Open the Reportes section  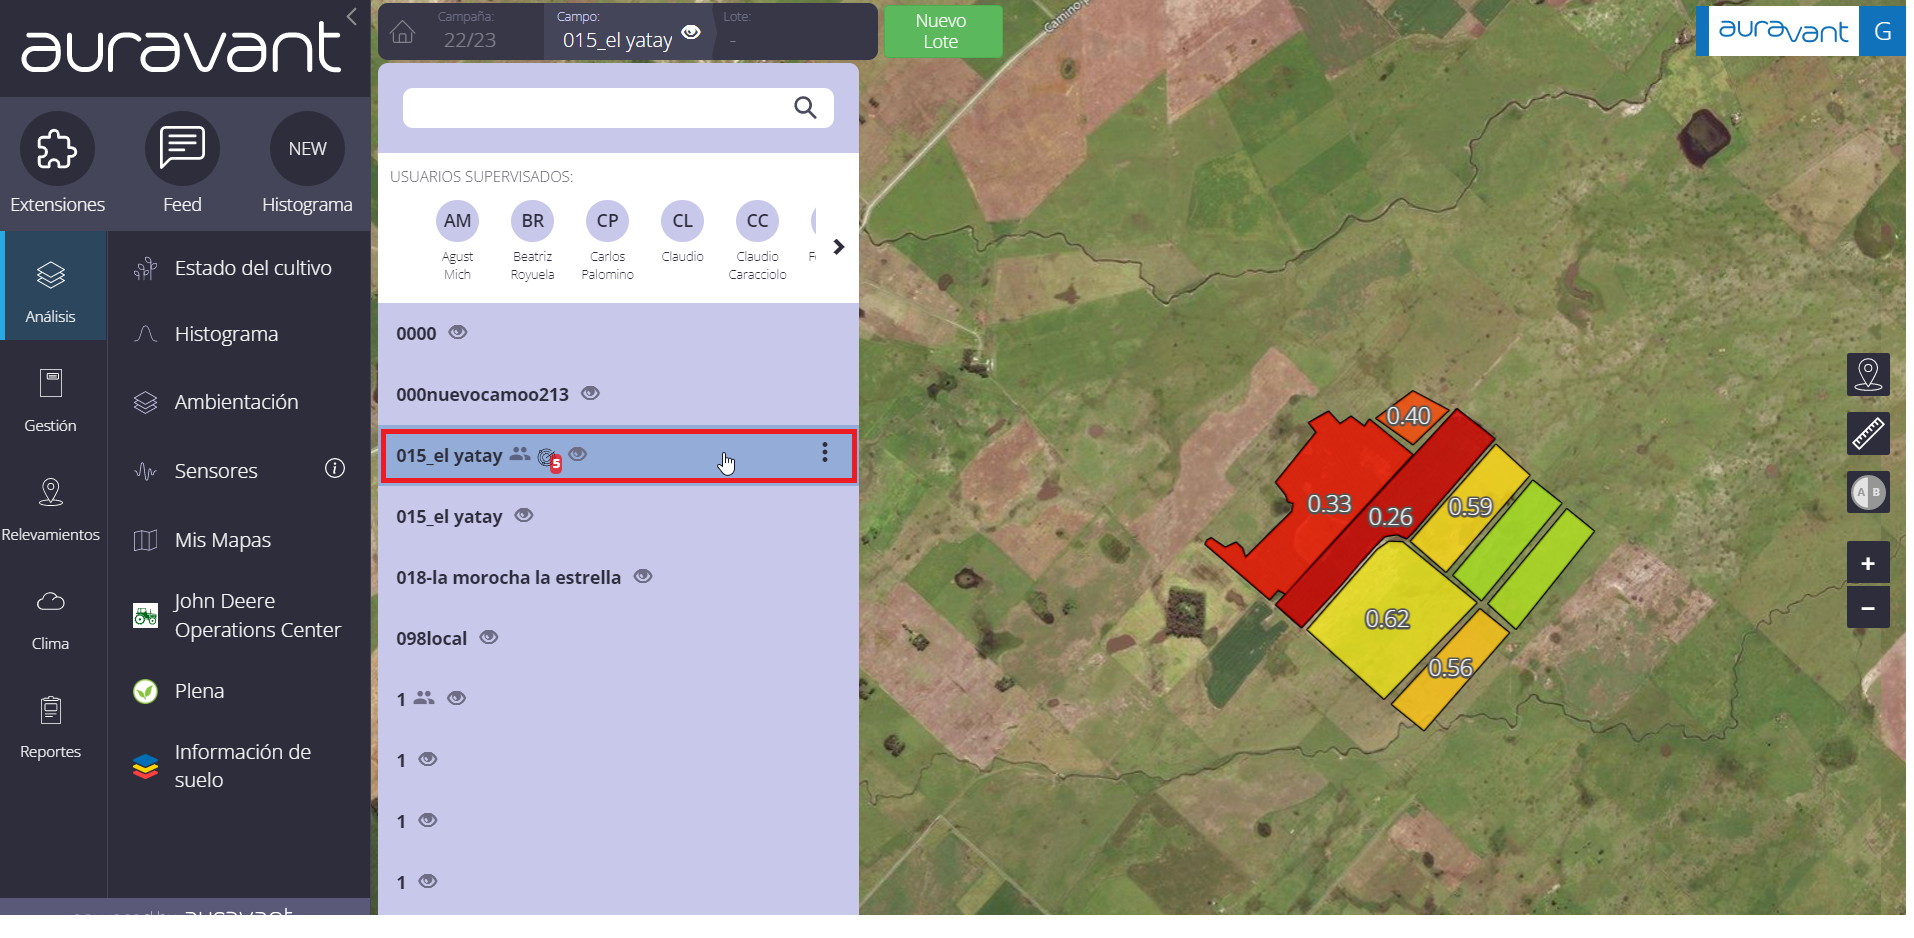pos(51,726)
